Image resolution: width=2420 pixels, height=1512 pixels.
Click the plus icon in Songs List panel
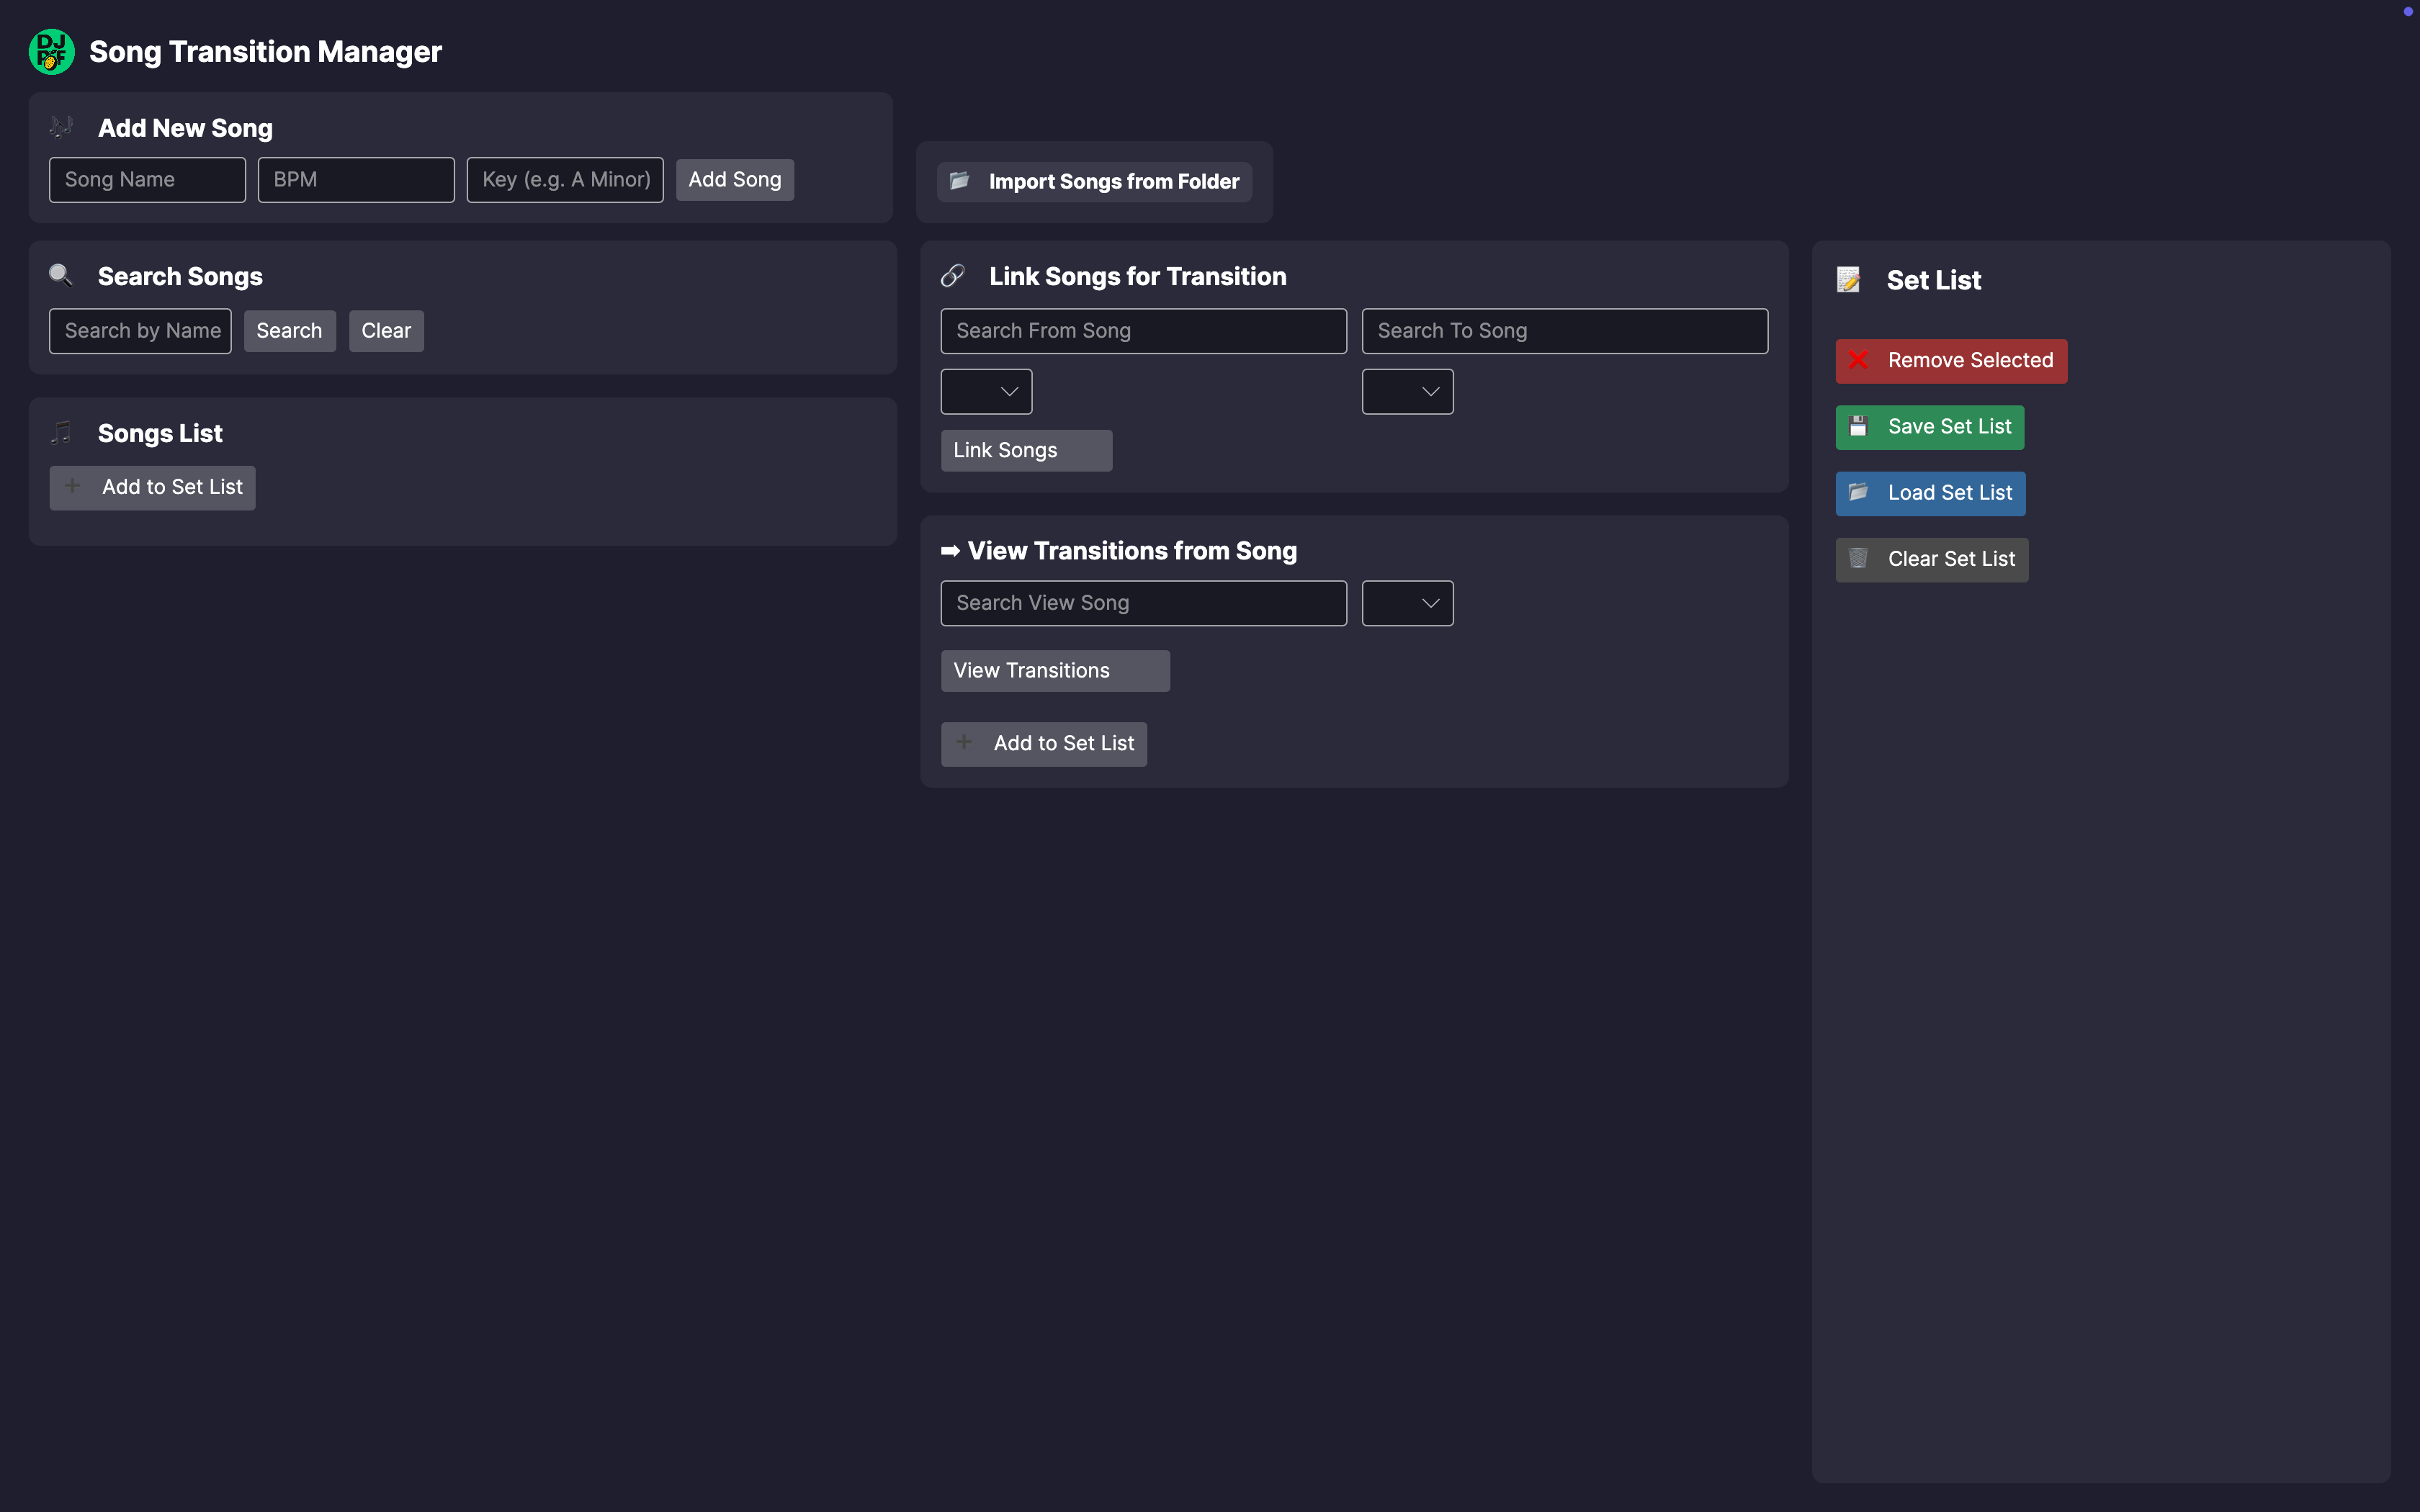coord(72,487)
